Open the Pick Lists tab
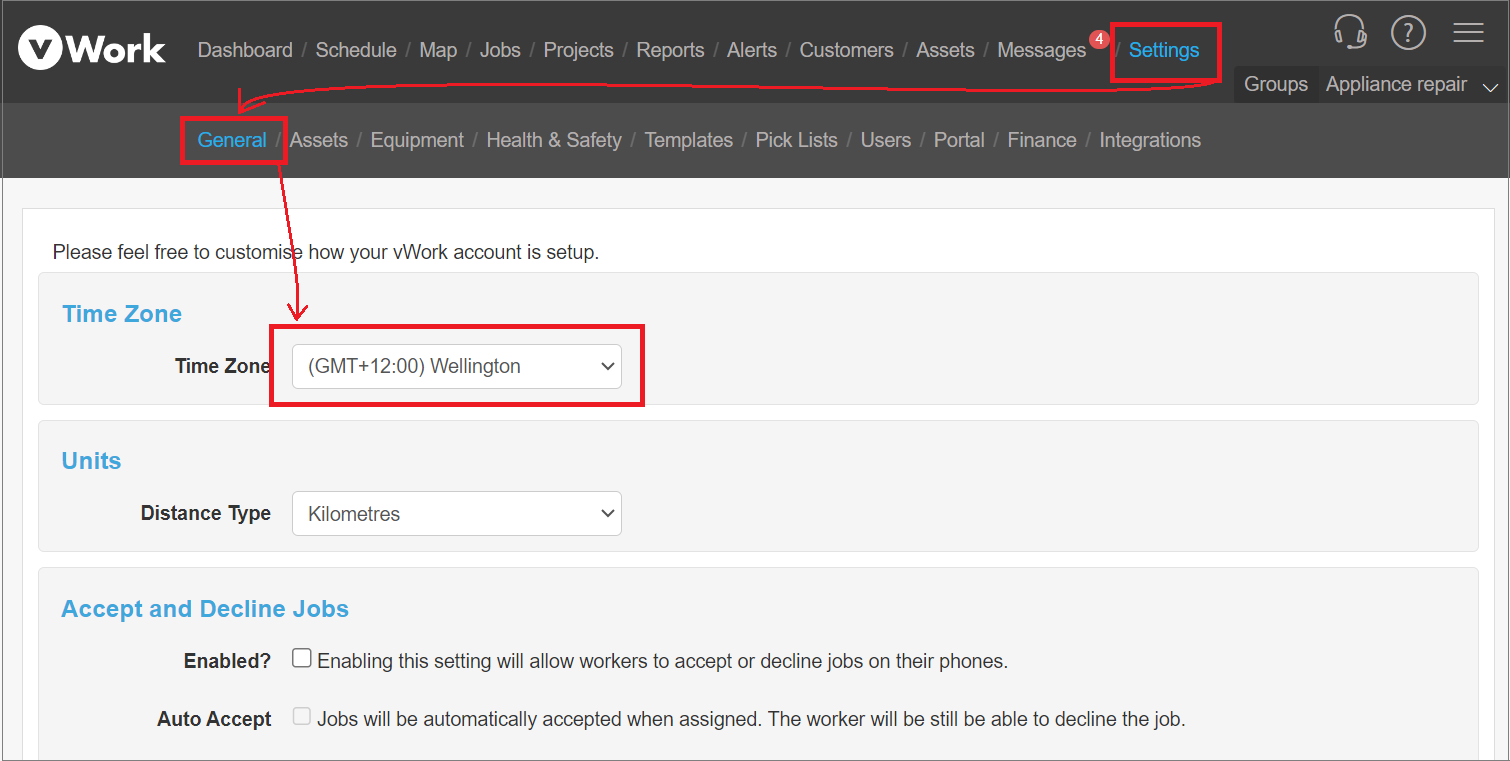The height and width of the screenshot is (761, 1510). click(797, 140)
